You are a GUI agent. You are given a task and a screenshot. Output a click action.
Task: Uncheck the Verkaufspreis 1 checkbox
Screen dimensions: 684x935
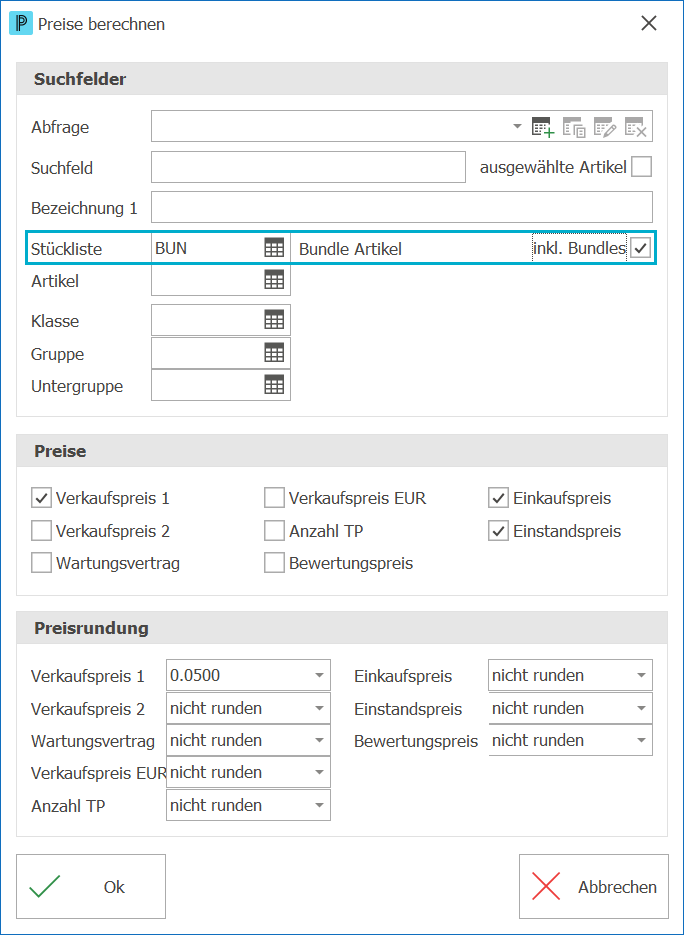coord(41,498)
